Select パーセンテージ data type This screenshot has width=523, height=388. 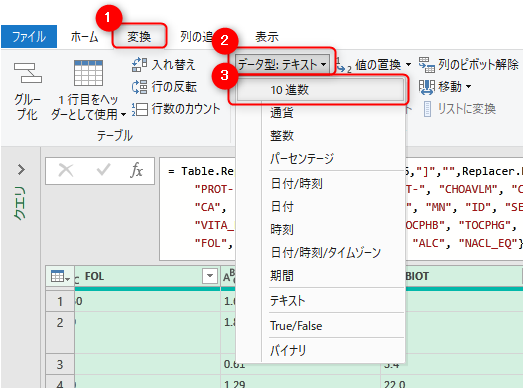click(x=320, y=158)
